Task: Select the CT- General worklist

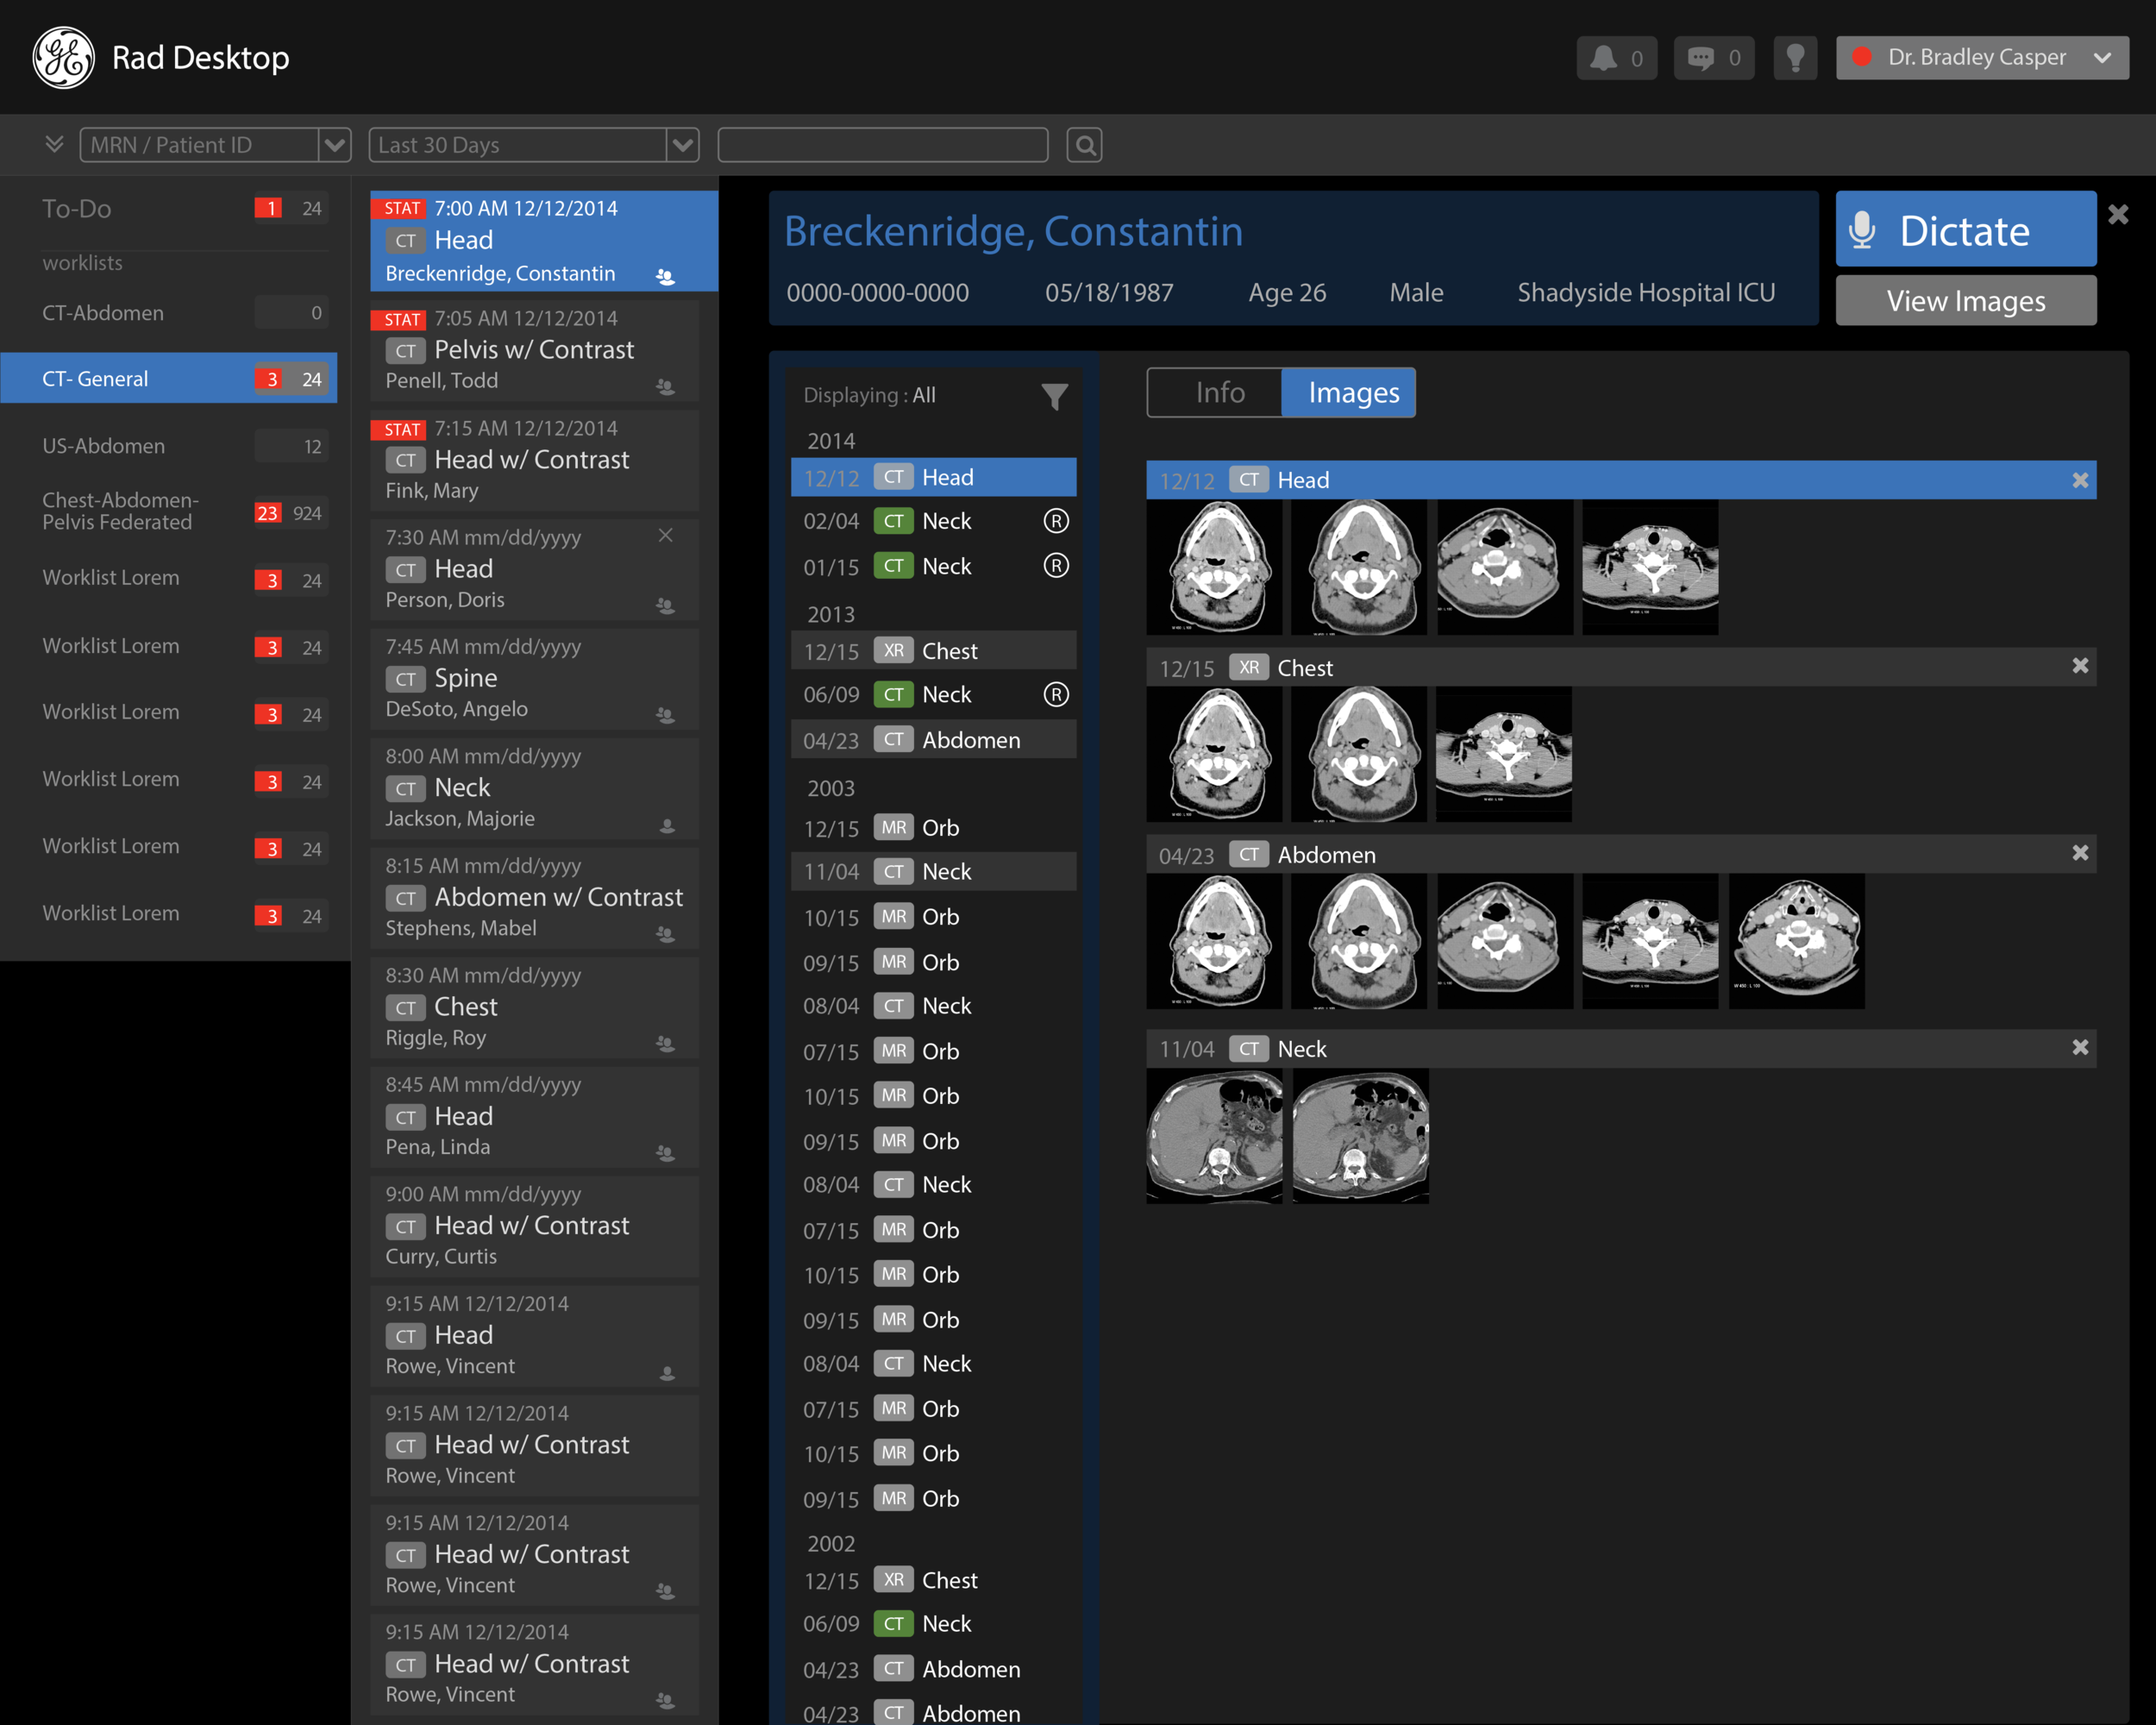Action: click(130, 378)
